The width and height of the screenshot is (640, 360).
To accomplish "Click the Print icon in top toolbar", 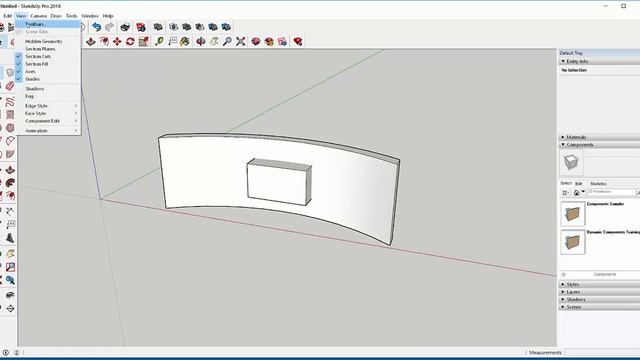I will pos(125,27).
